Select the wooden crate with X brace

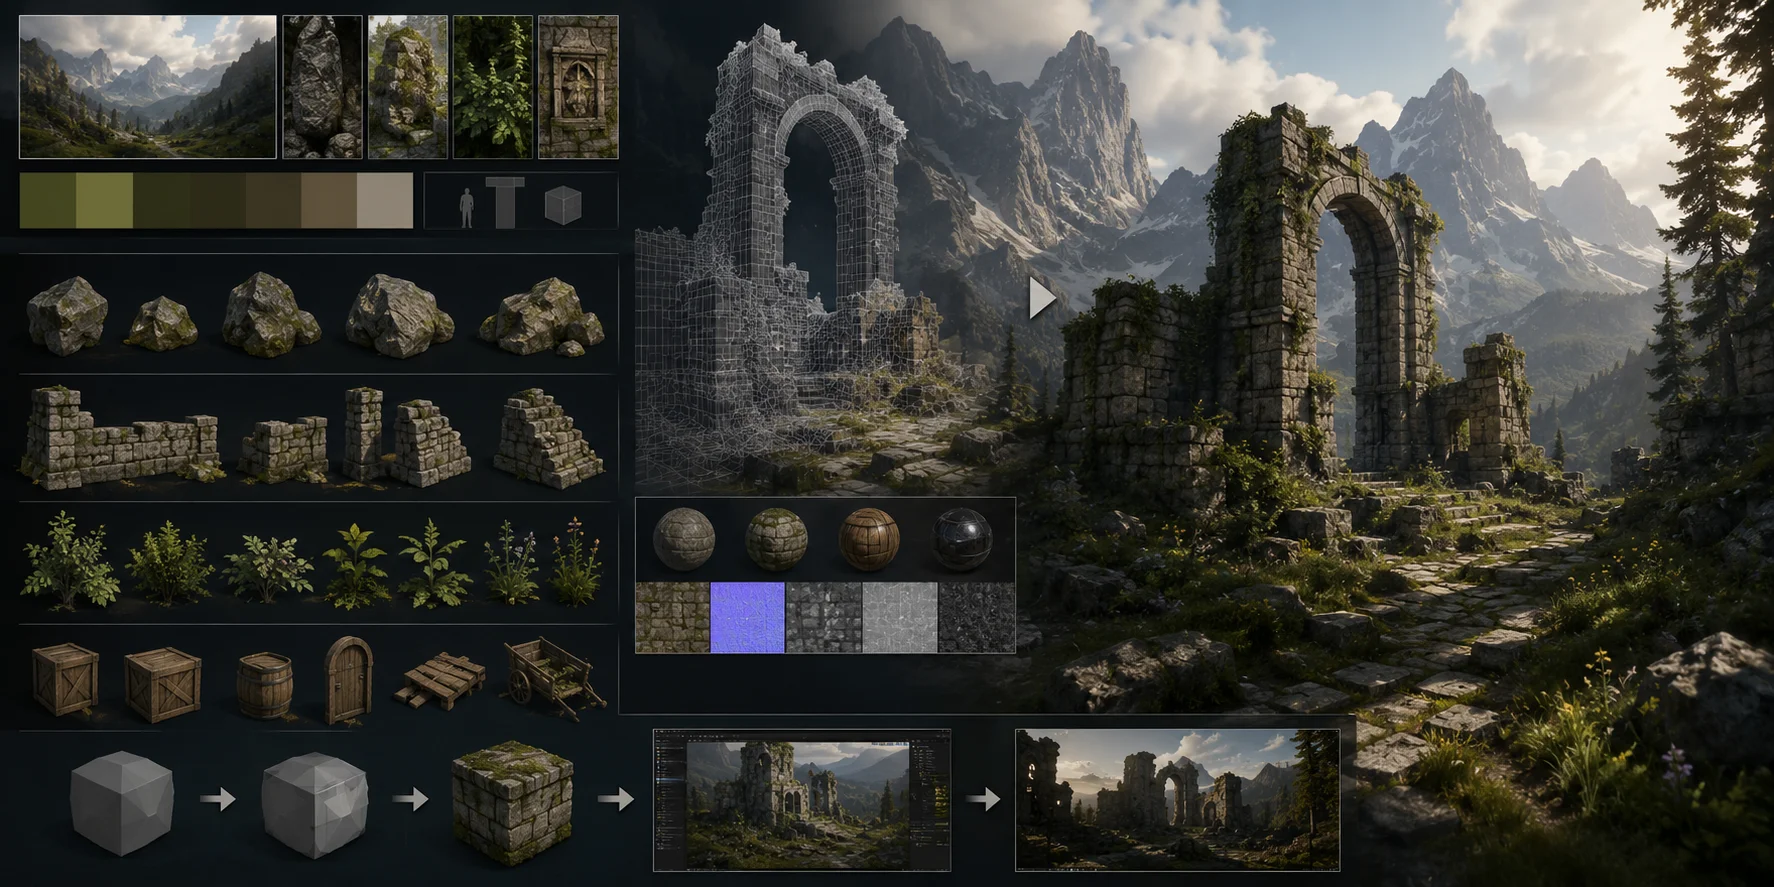coord(162,685)
